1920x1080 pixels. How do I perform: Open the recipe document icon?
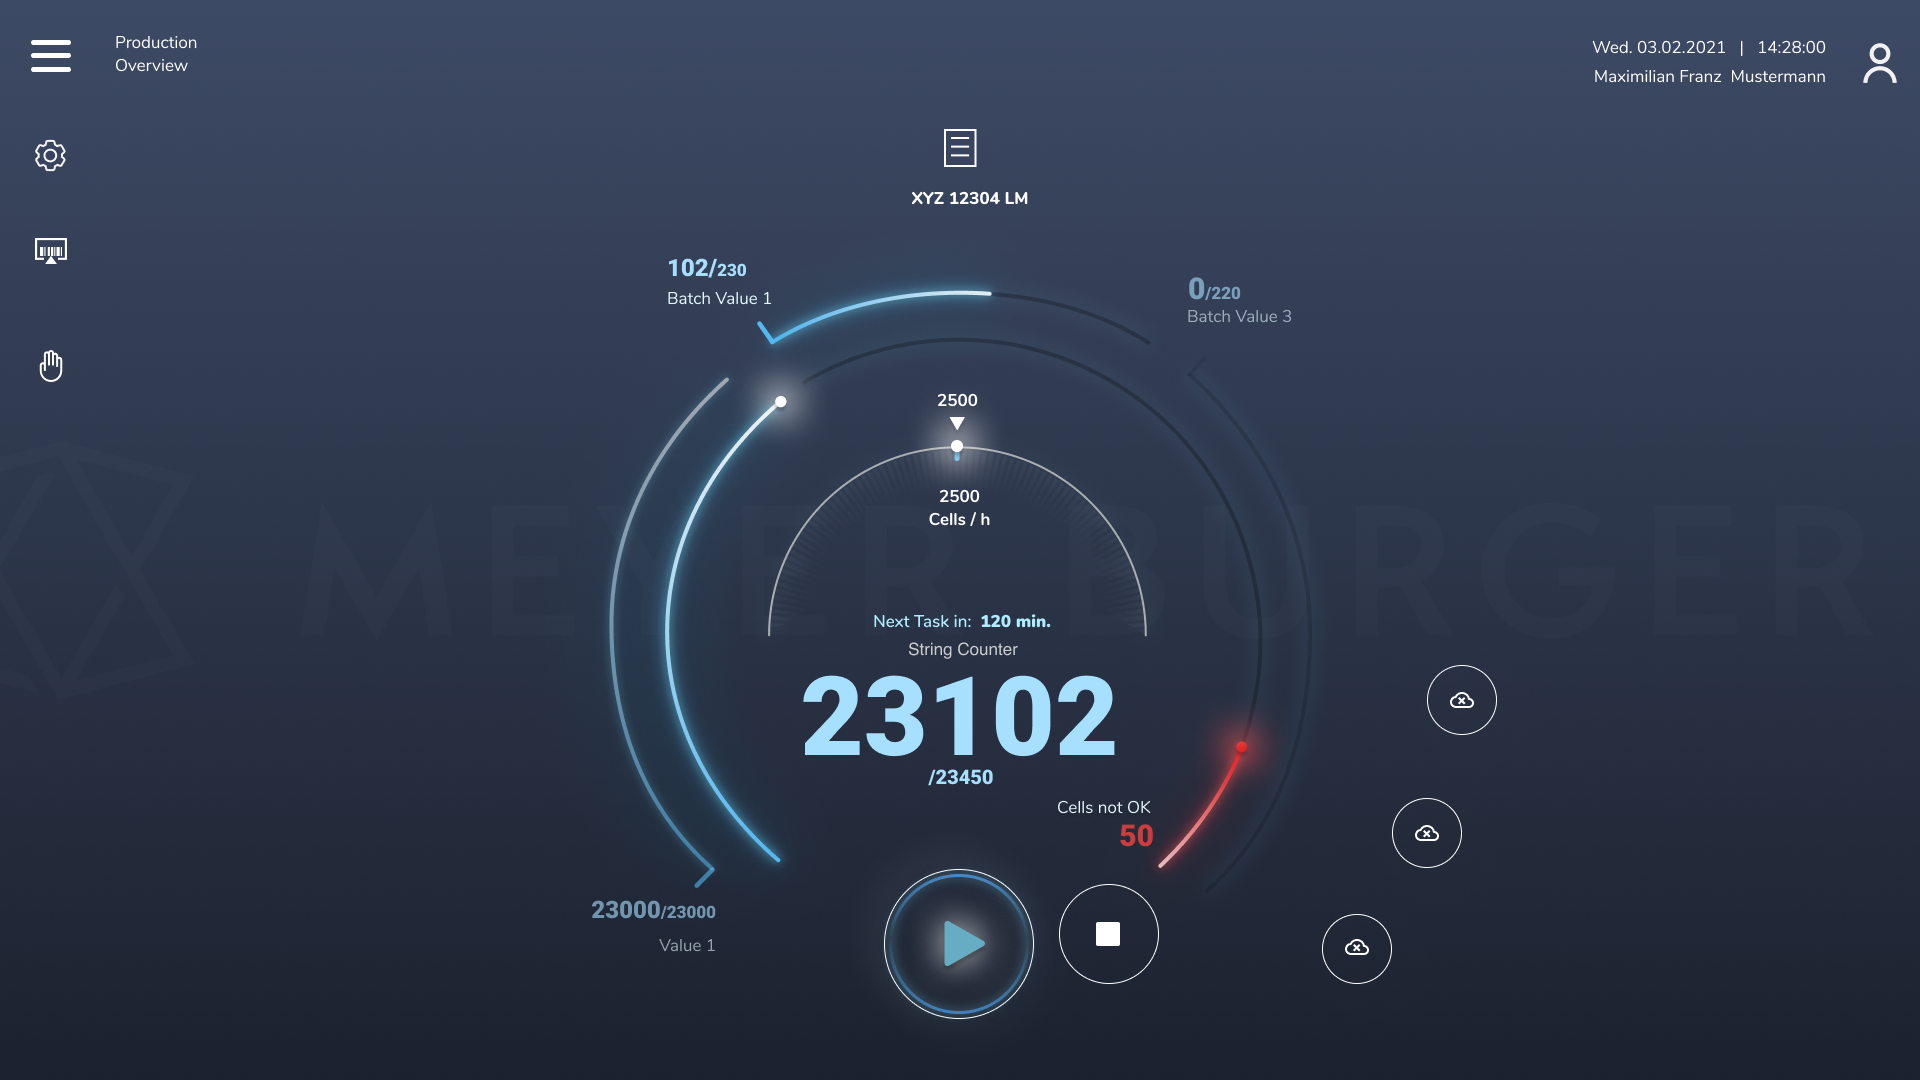tap(959, 148)
